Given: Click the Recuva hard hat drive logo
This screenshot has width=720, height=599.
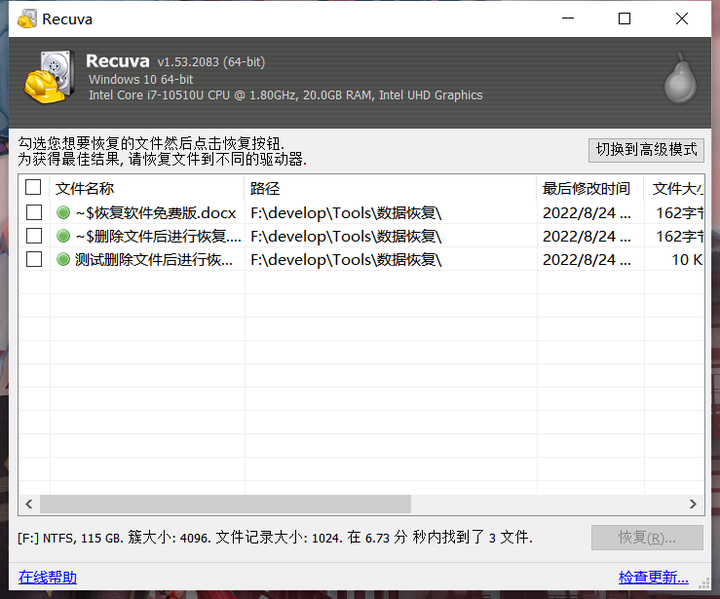Looking at the screenshot, I should click(x=50, y=77).
